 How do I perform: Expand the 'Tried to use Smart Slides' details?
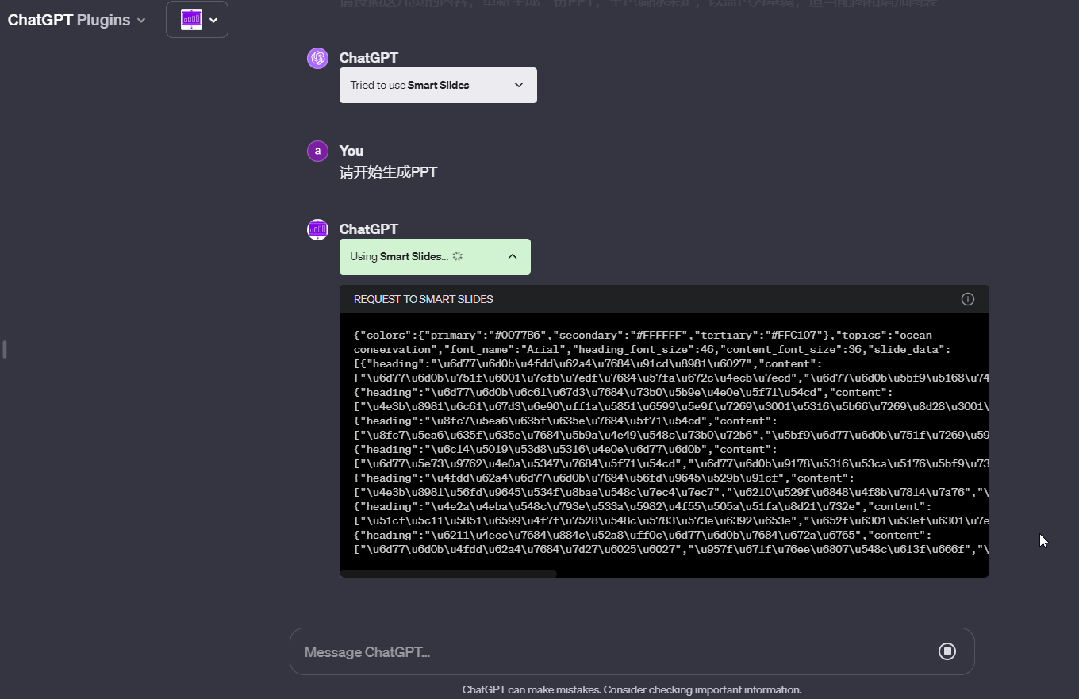click(438, 85)
